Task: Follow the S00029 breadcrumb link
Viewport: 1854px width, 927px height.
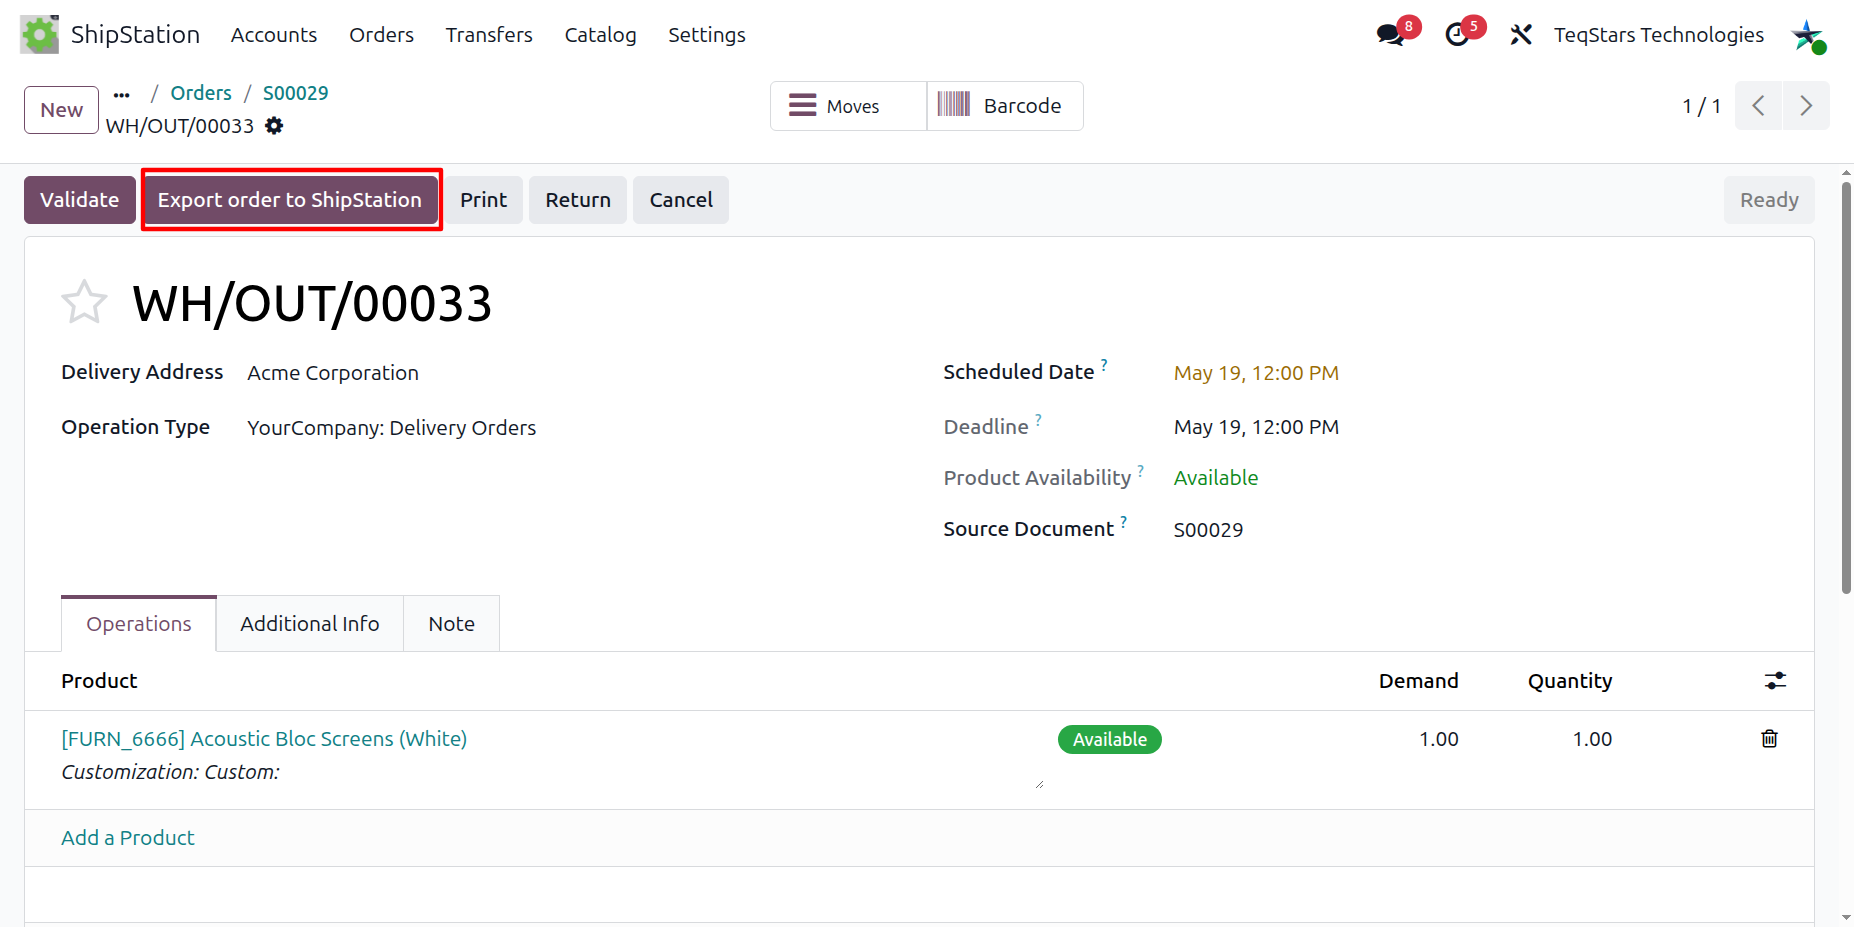Action: [295, 93]
